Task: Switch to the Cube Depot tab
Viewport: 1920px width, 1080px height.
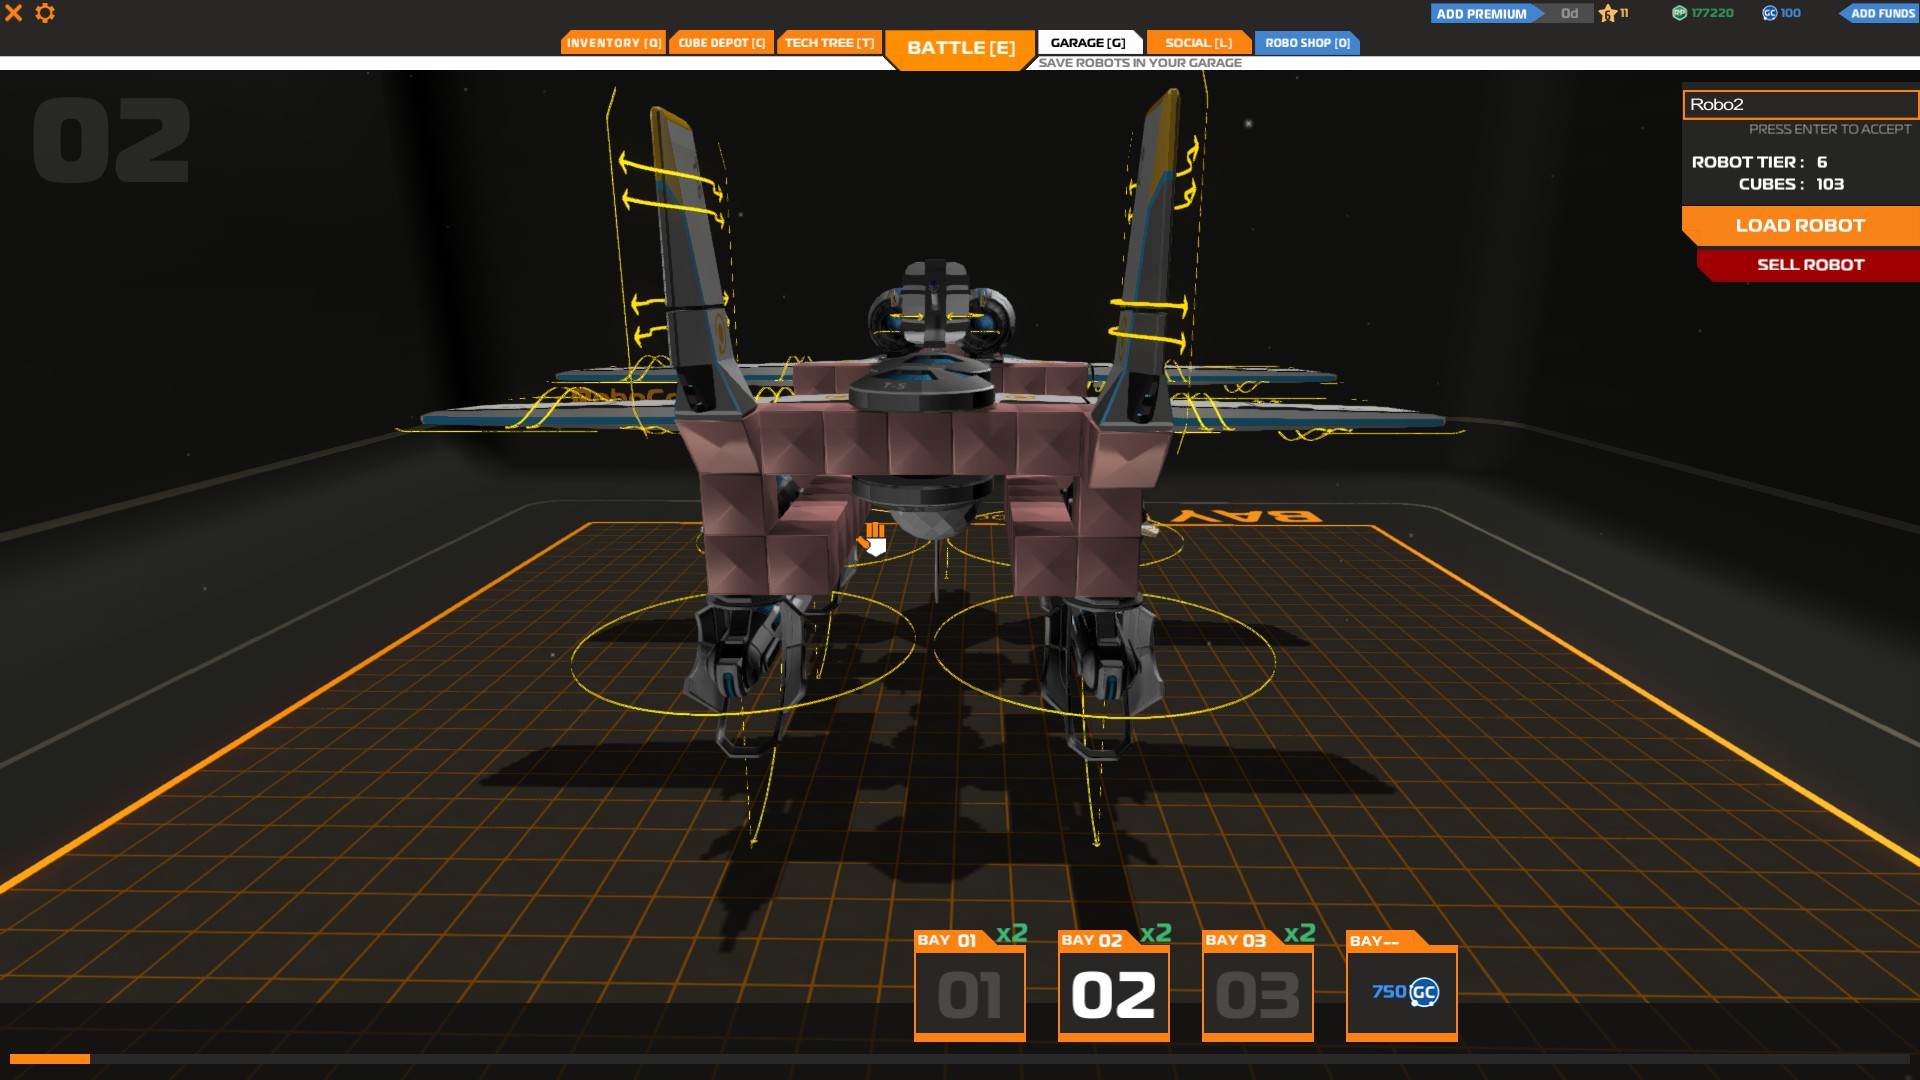Action: click(x=721, y=43)
